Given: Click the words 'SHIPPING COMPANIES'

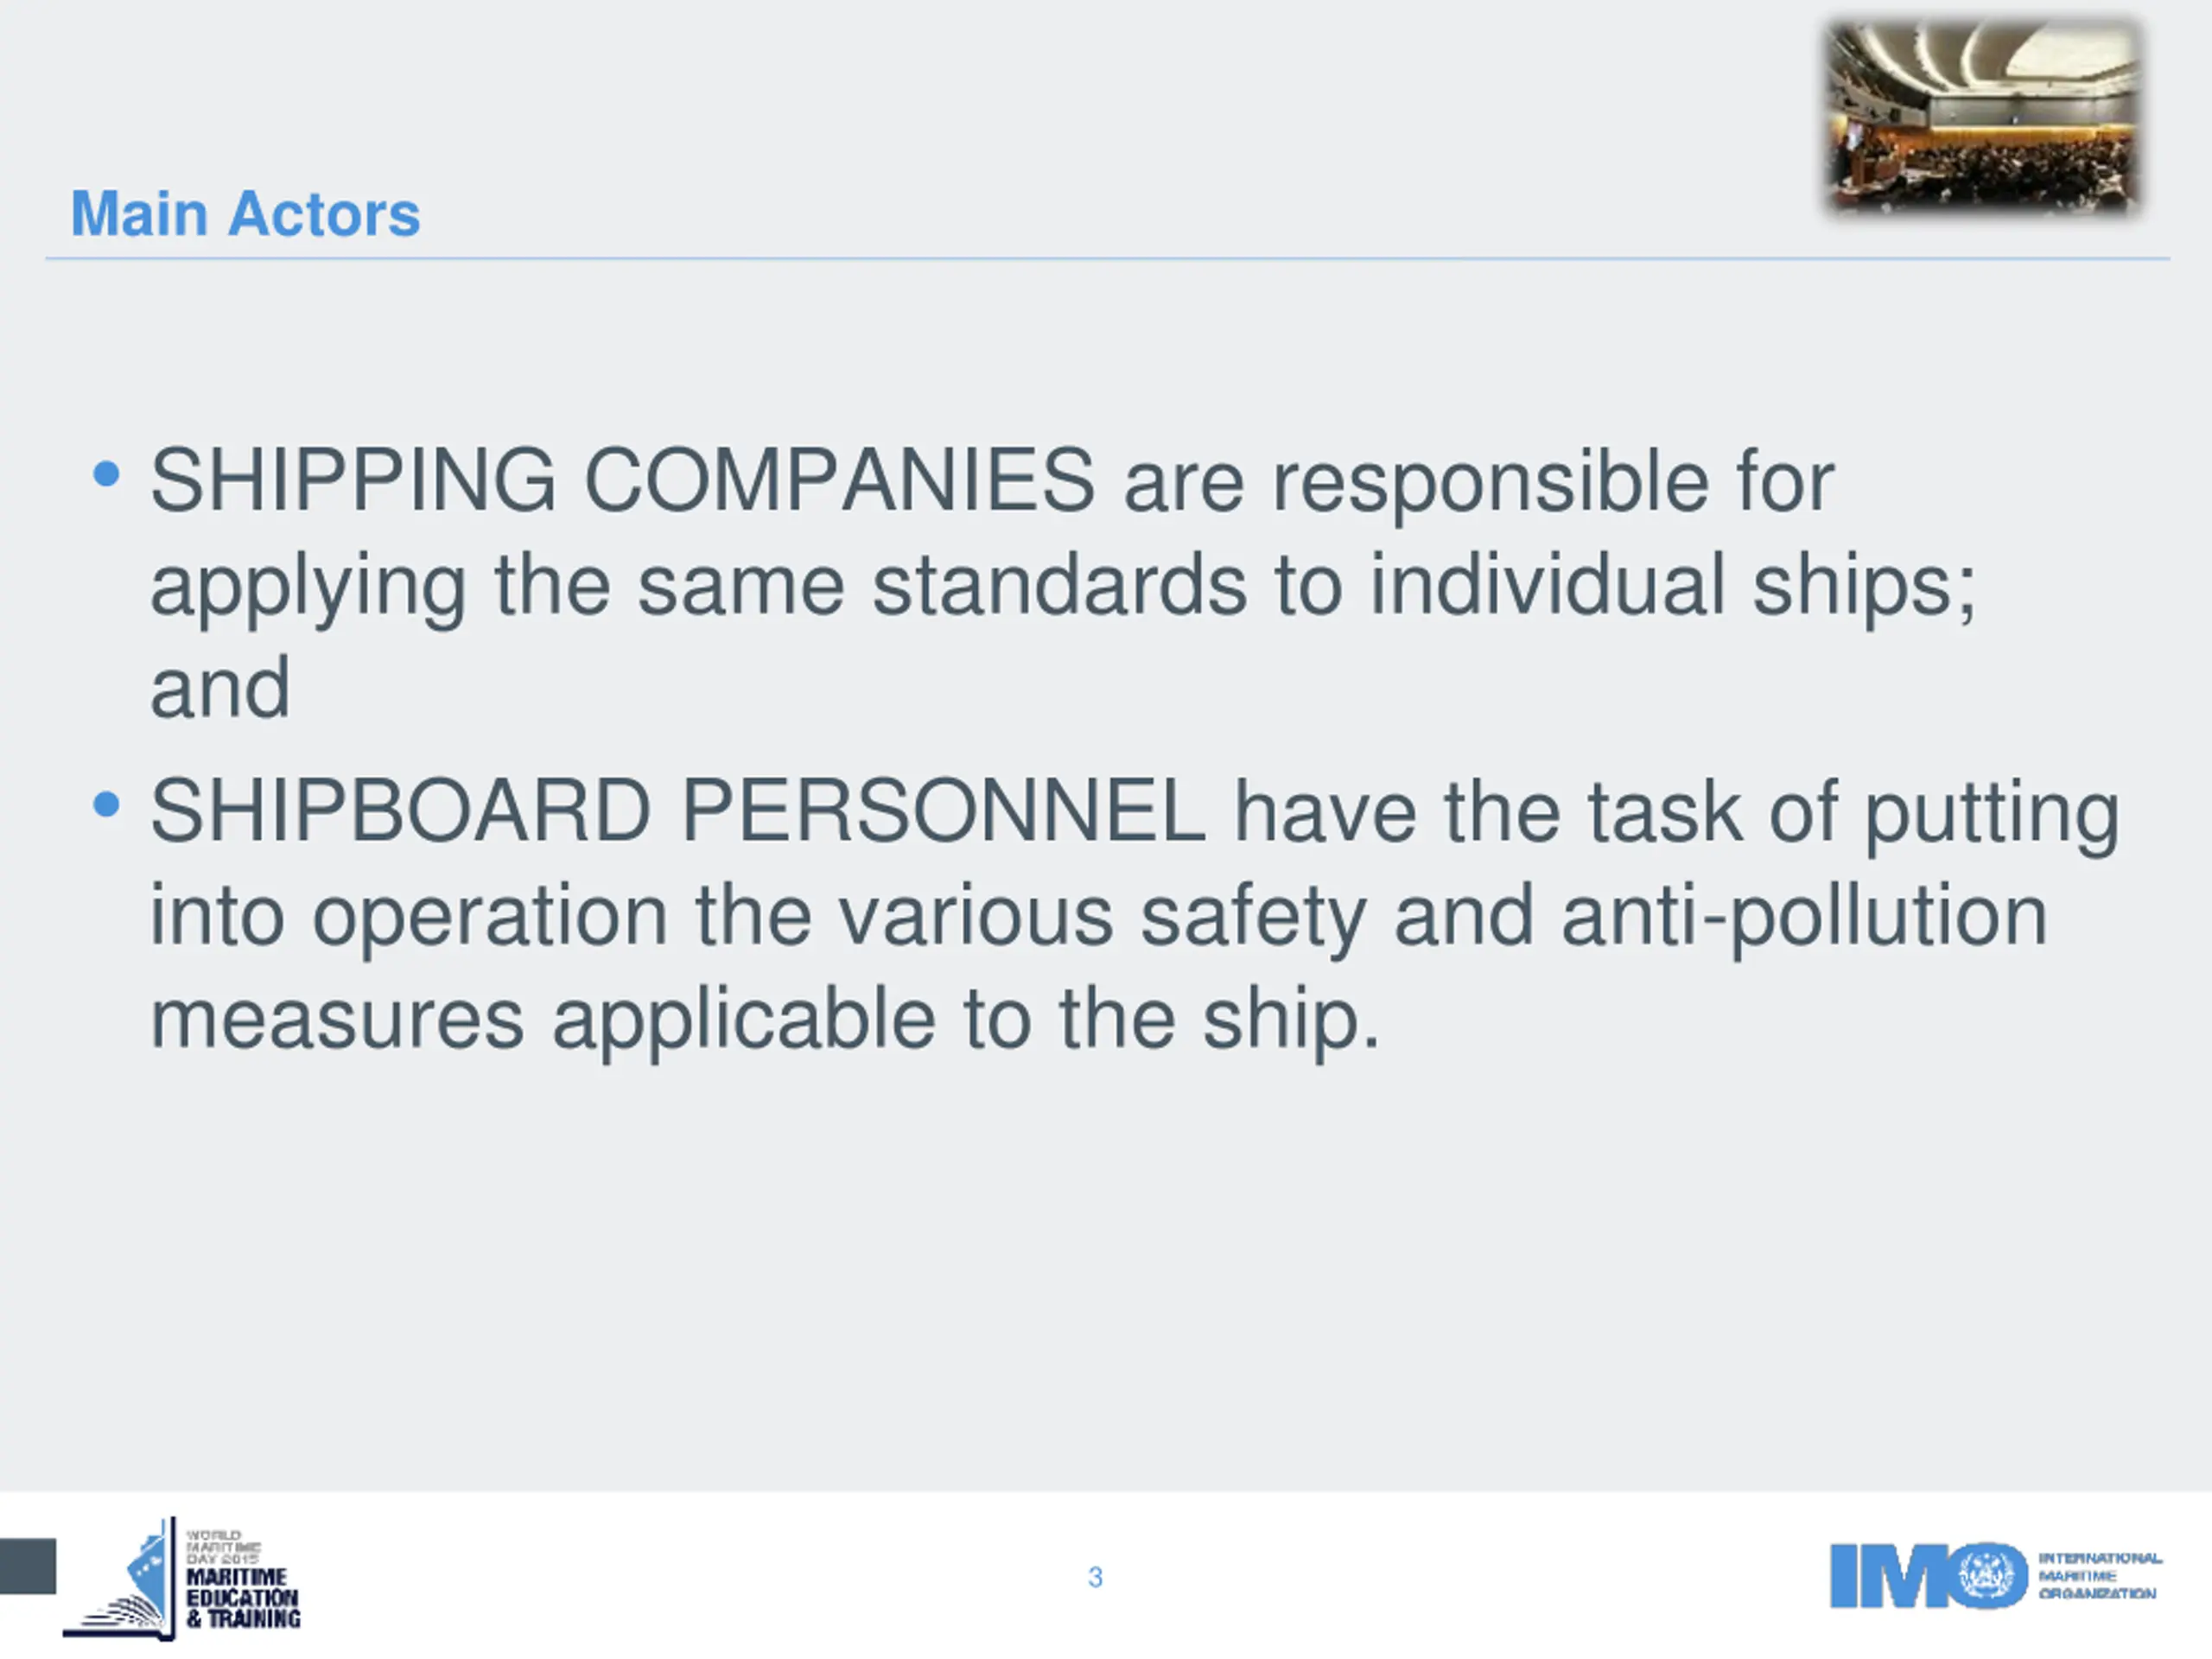Looking at the screenshot, I should (622, 480).
